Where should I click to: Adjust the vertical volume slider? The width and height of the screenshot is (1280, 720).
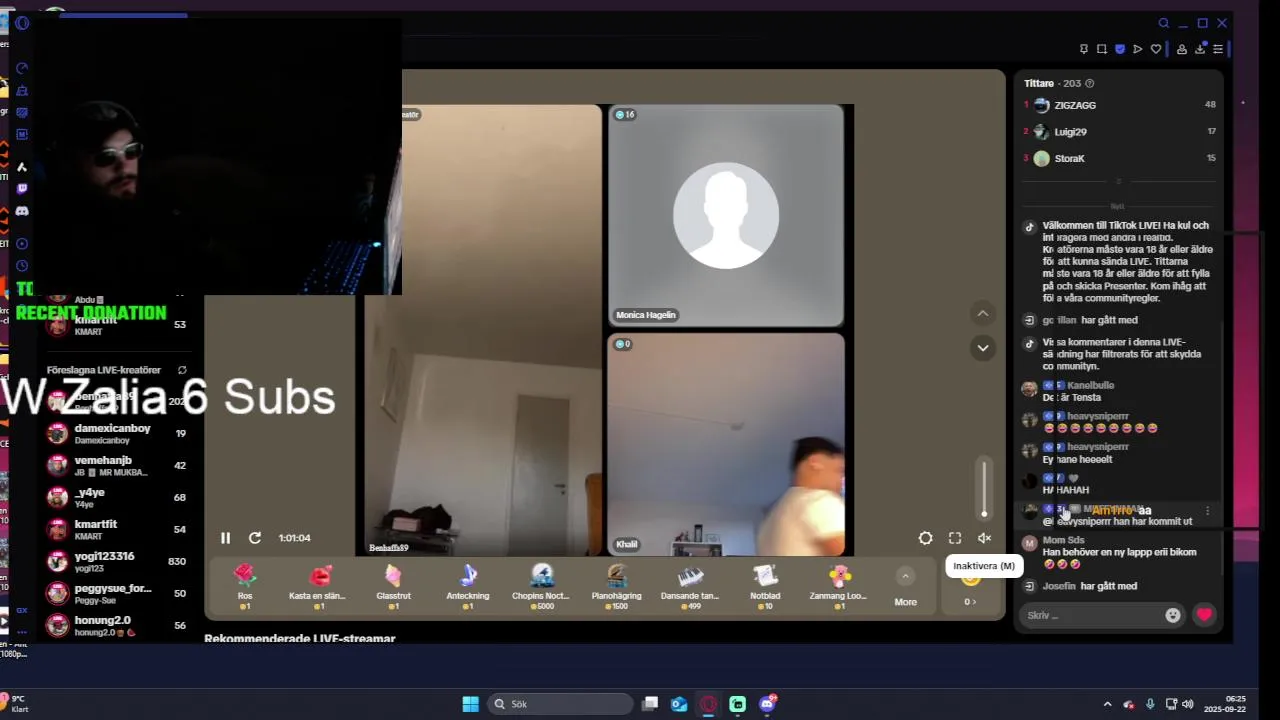[984, 488]
